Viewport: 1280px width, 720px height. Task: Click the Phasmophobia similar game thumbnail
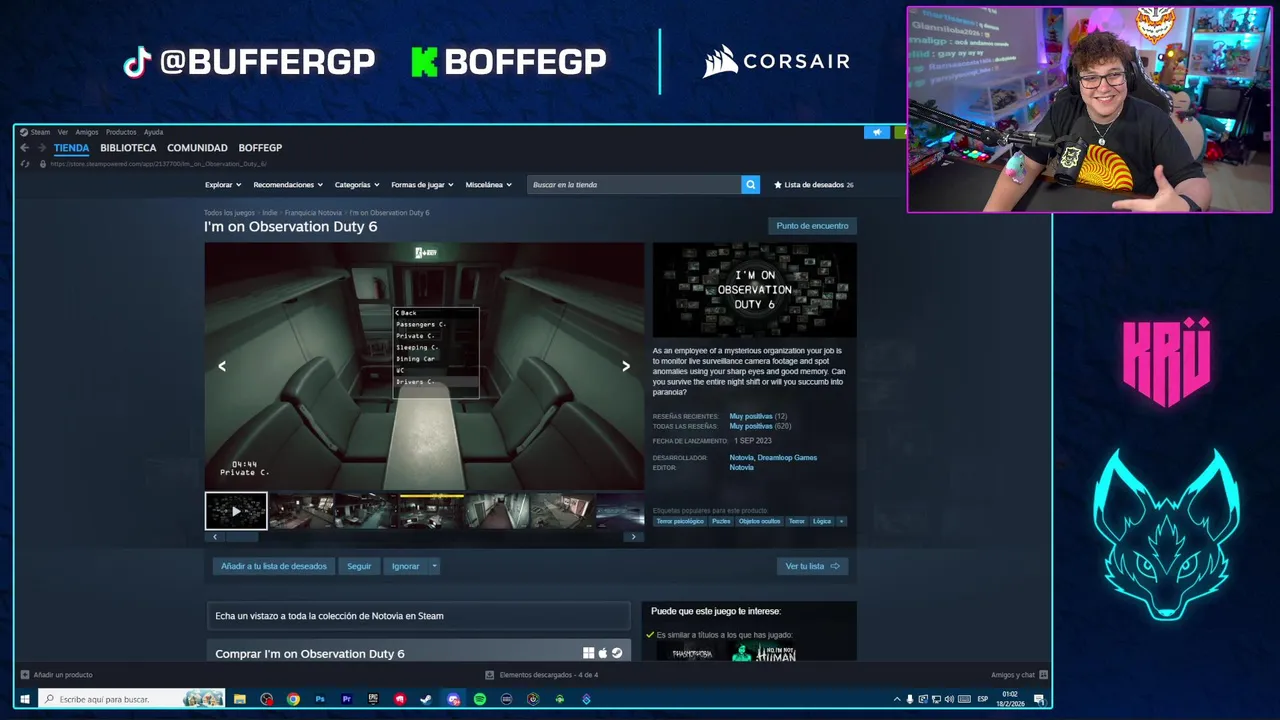[x=692, y=653]
